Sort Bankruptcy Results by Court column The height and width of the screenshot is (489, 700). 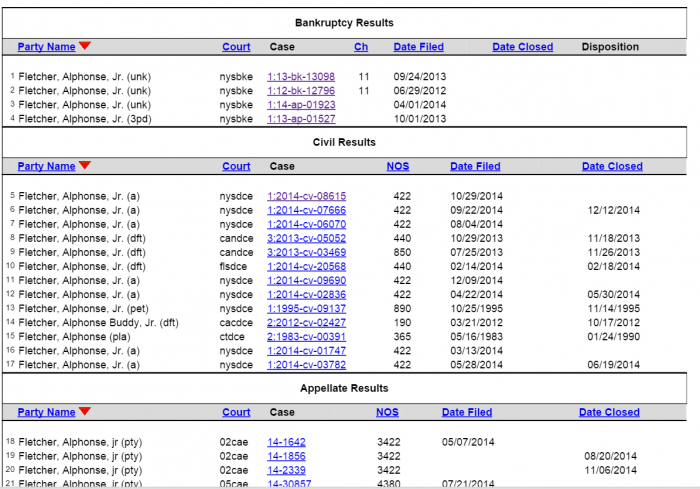pos(236,47)
